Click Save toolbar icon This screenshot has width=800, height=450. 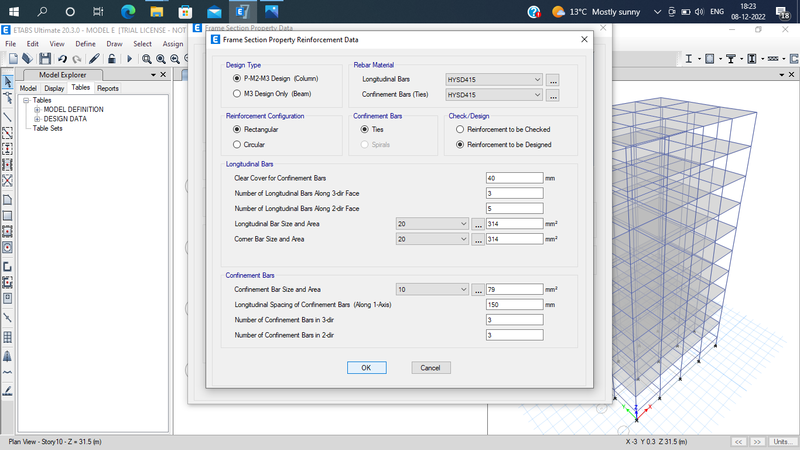tap(45, 59)
